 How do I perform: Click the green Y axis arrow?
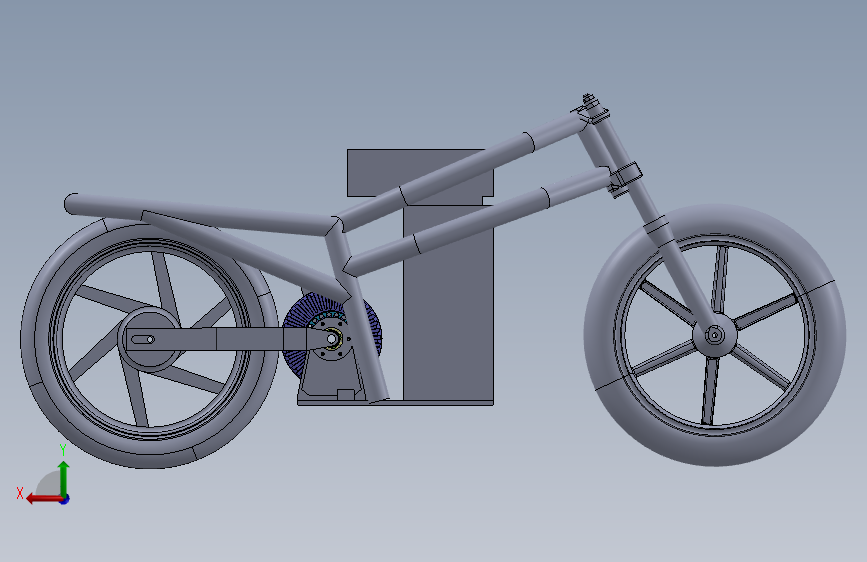pos(64,479)
